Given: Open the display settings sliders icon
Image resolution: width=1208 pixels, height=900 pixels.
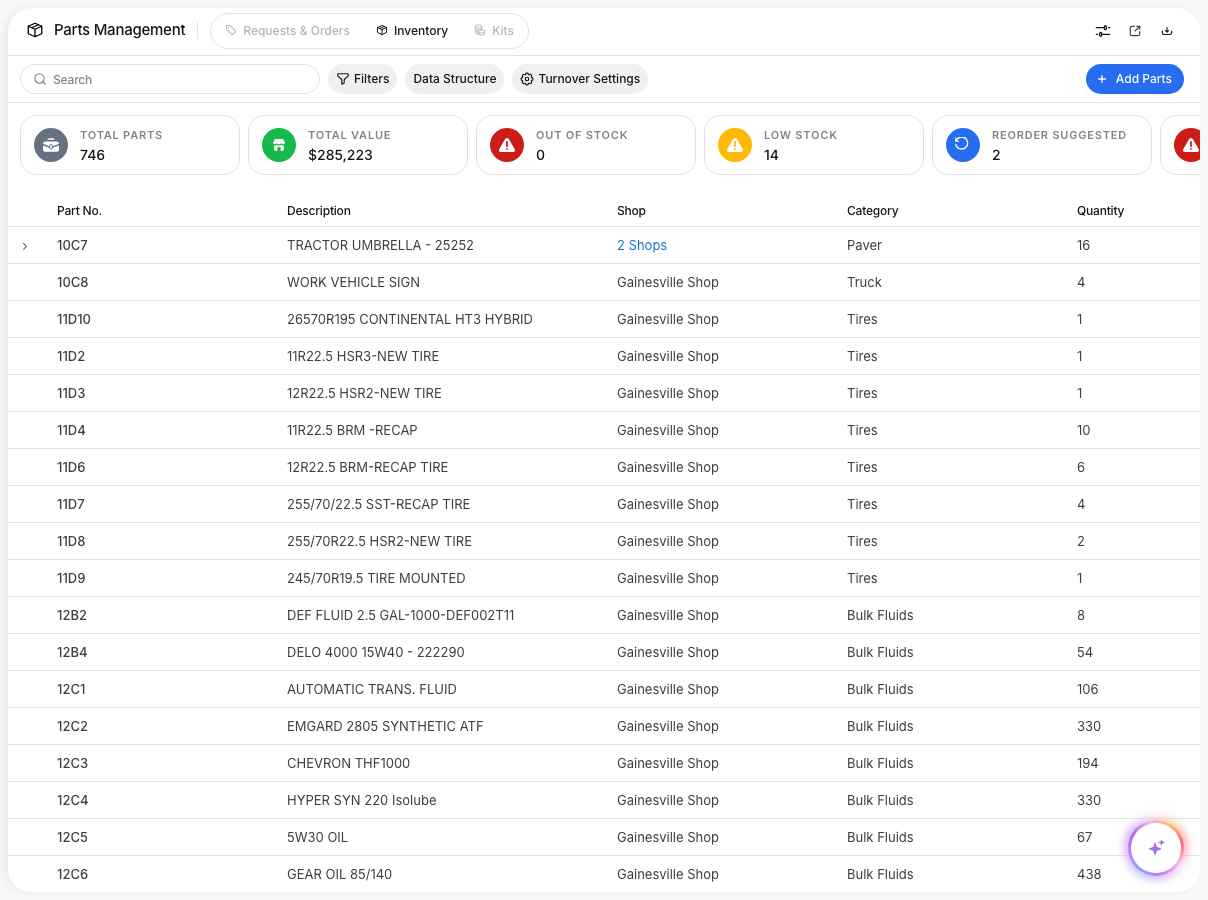Looking at the screenshot, I should [x=1103, y=31].
